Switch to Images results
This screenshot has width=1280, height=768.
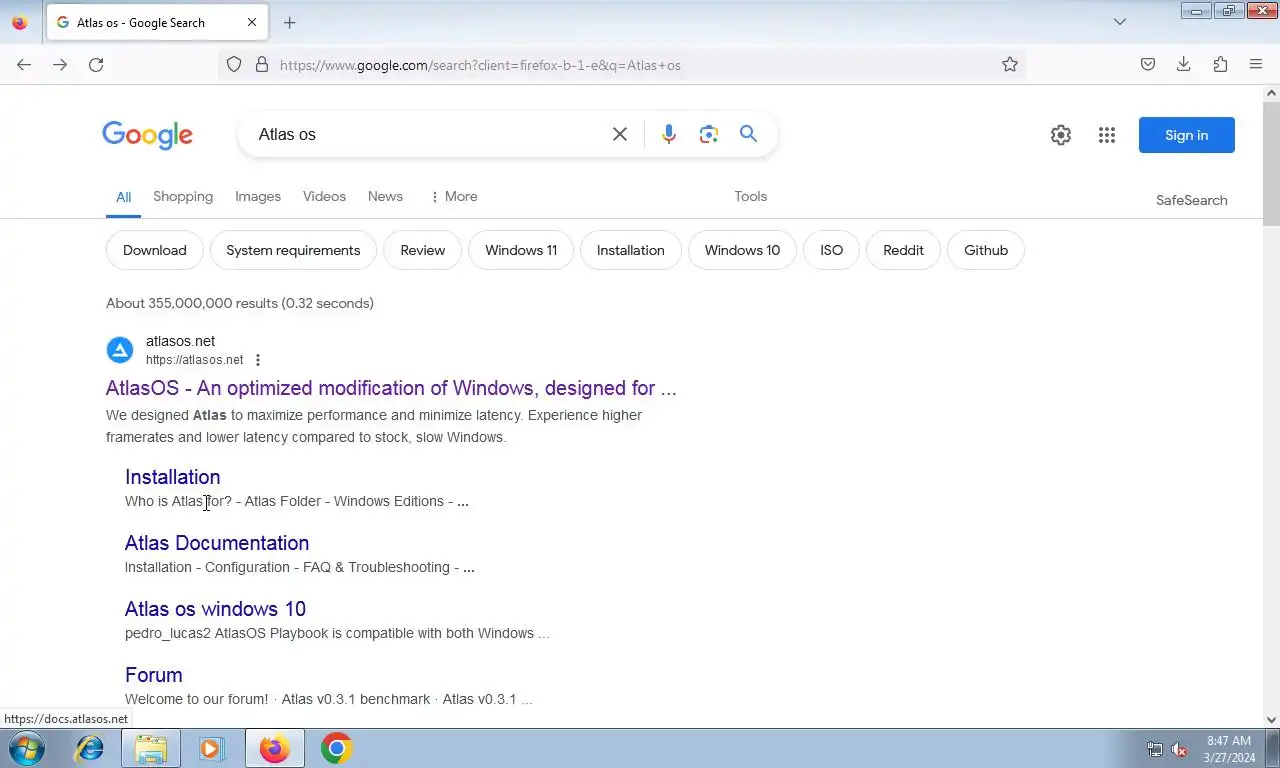258,196
